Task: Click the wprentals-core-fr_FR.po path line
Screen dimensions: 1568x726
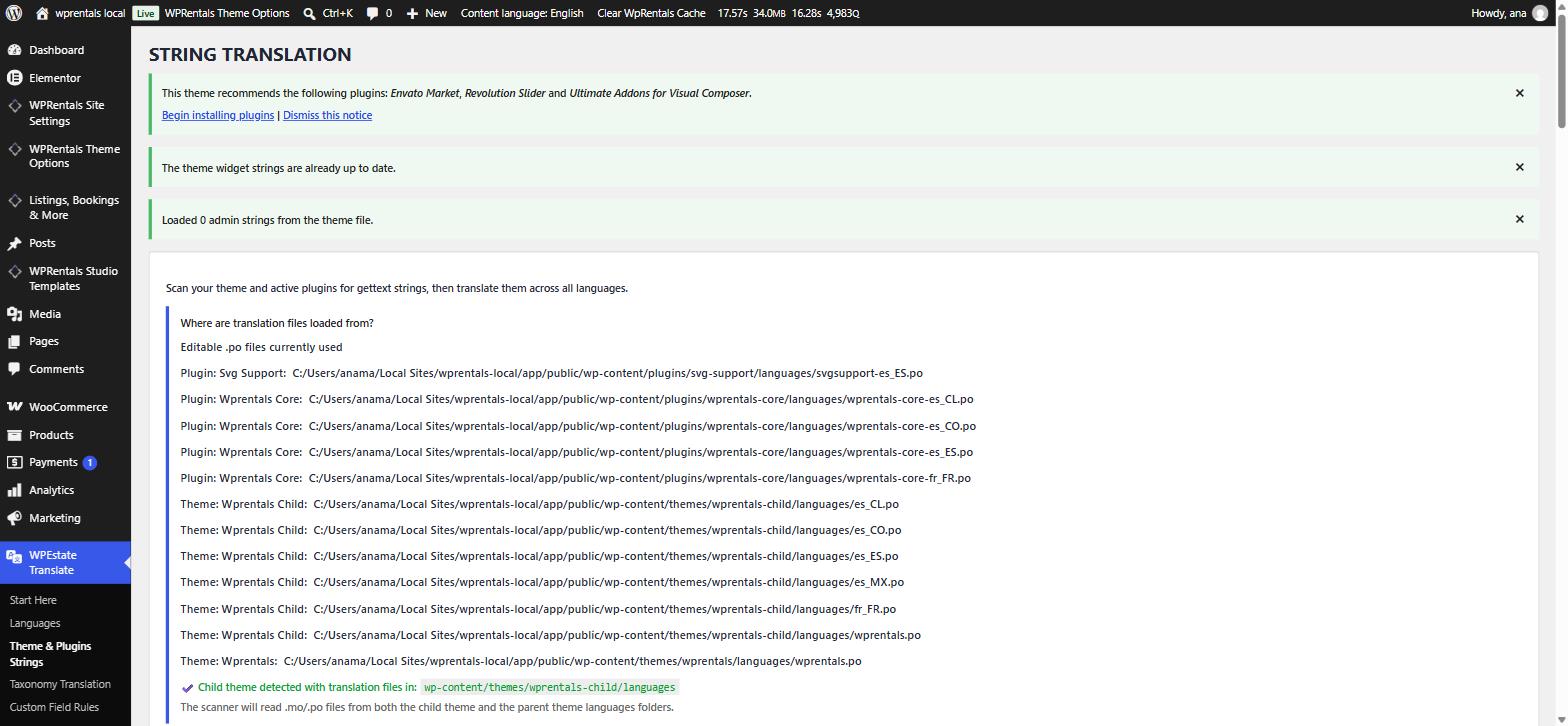Action: (x=576, y=478)
